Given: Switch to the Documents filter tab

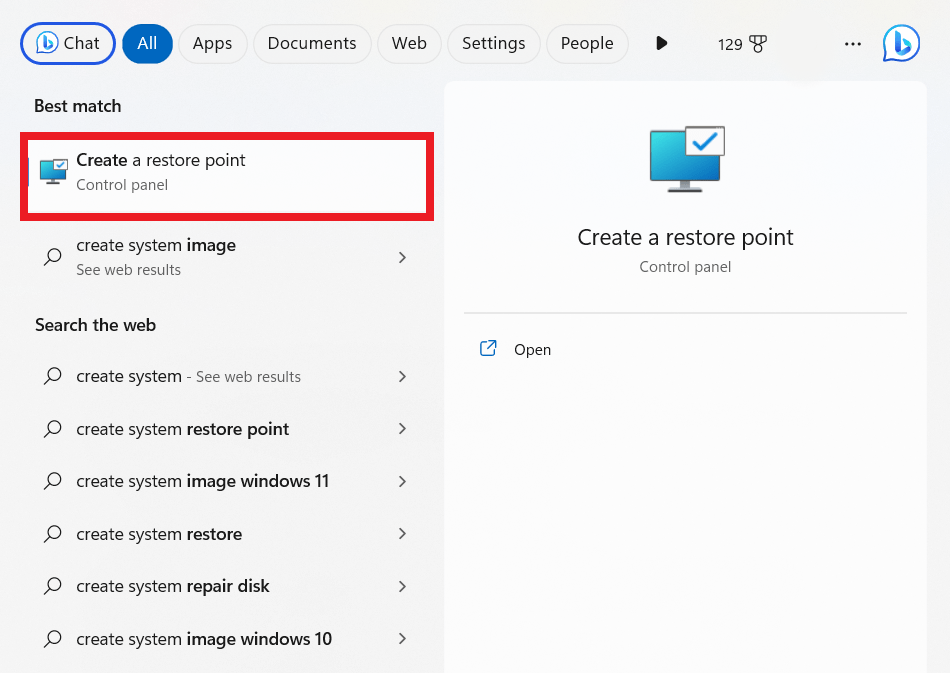Looking at the screenshot, I should pos(312,44).
